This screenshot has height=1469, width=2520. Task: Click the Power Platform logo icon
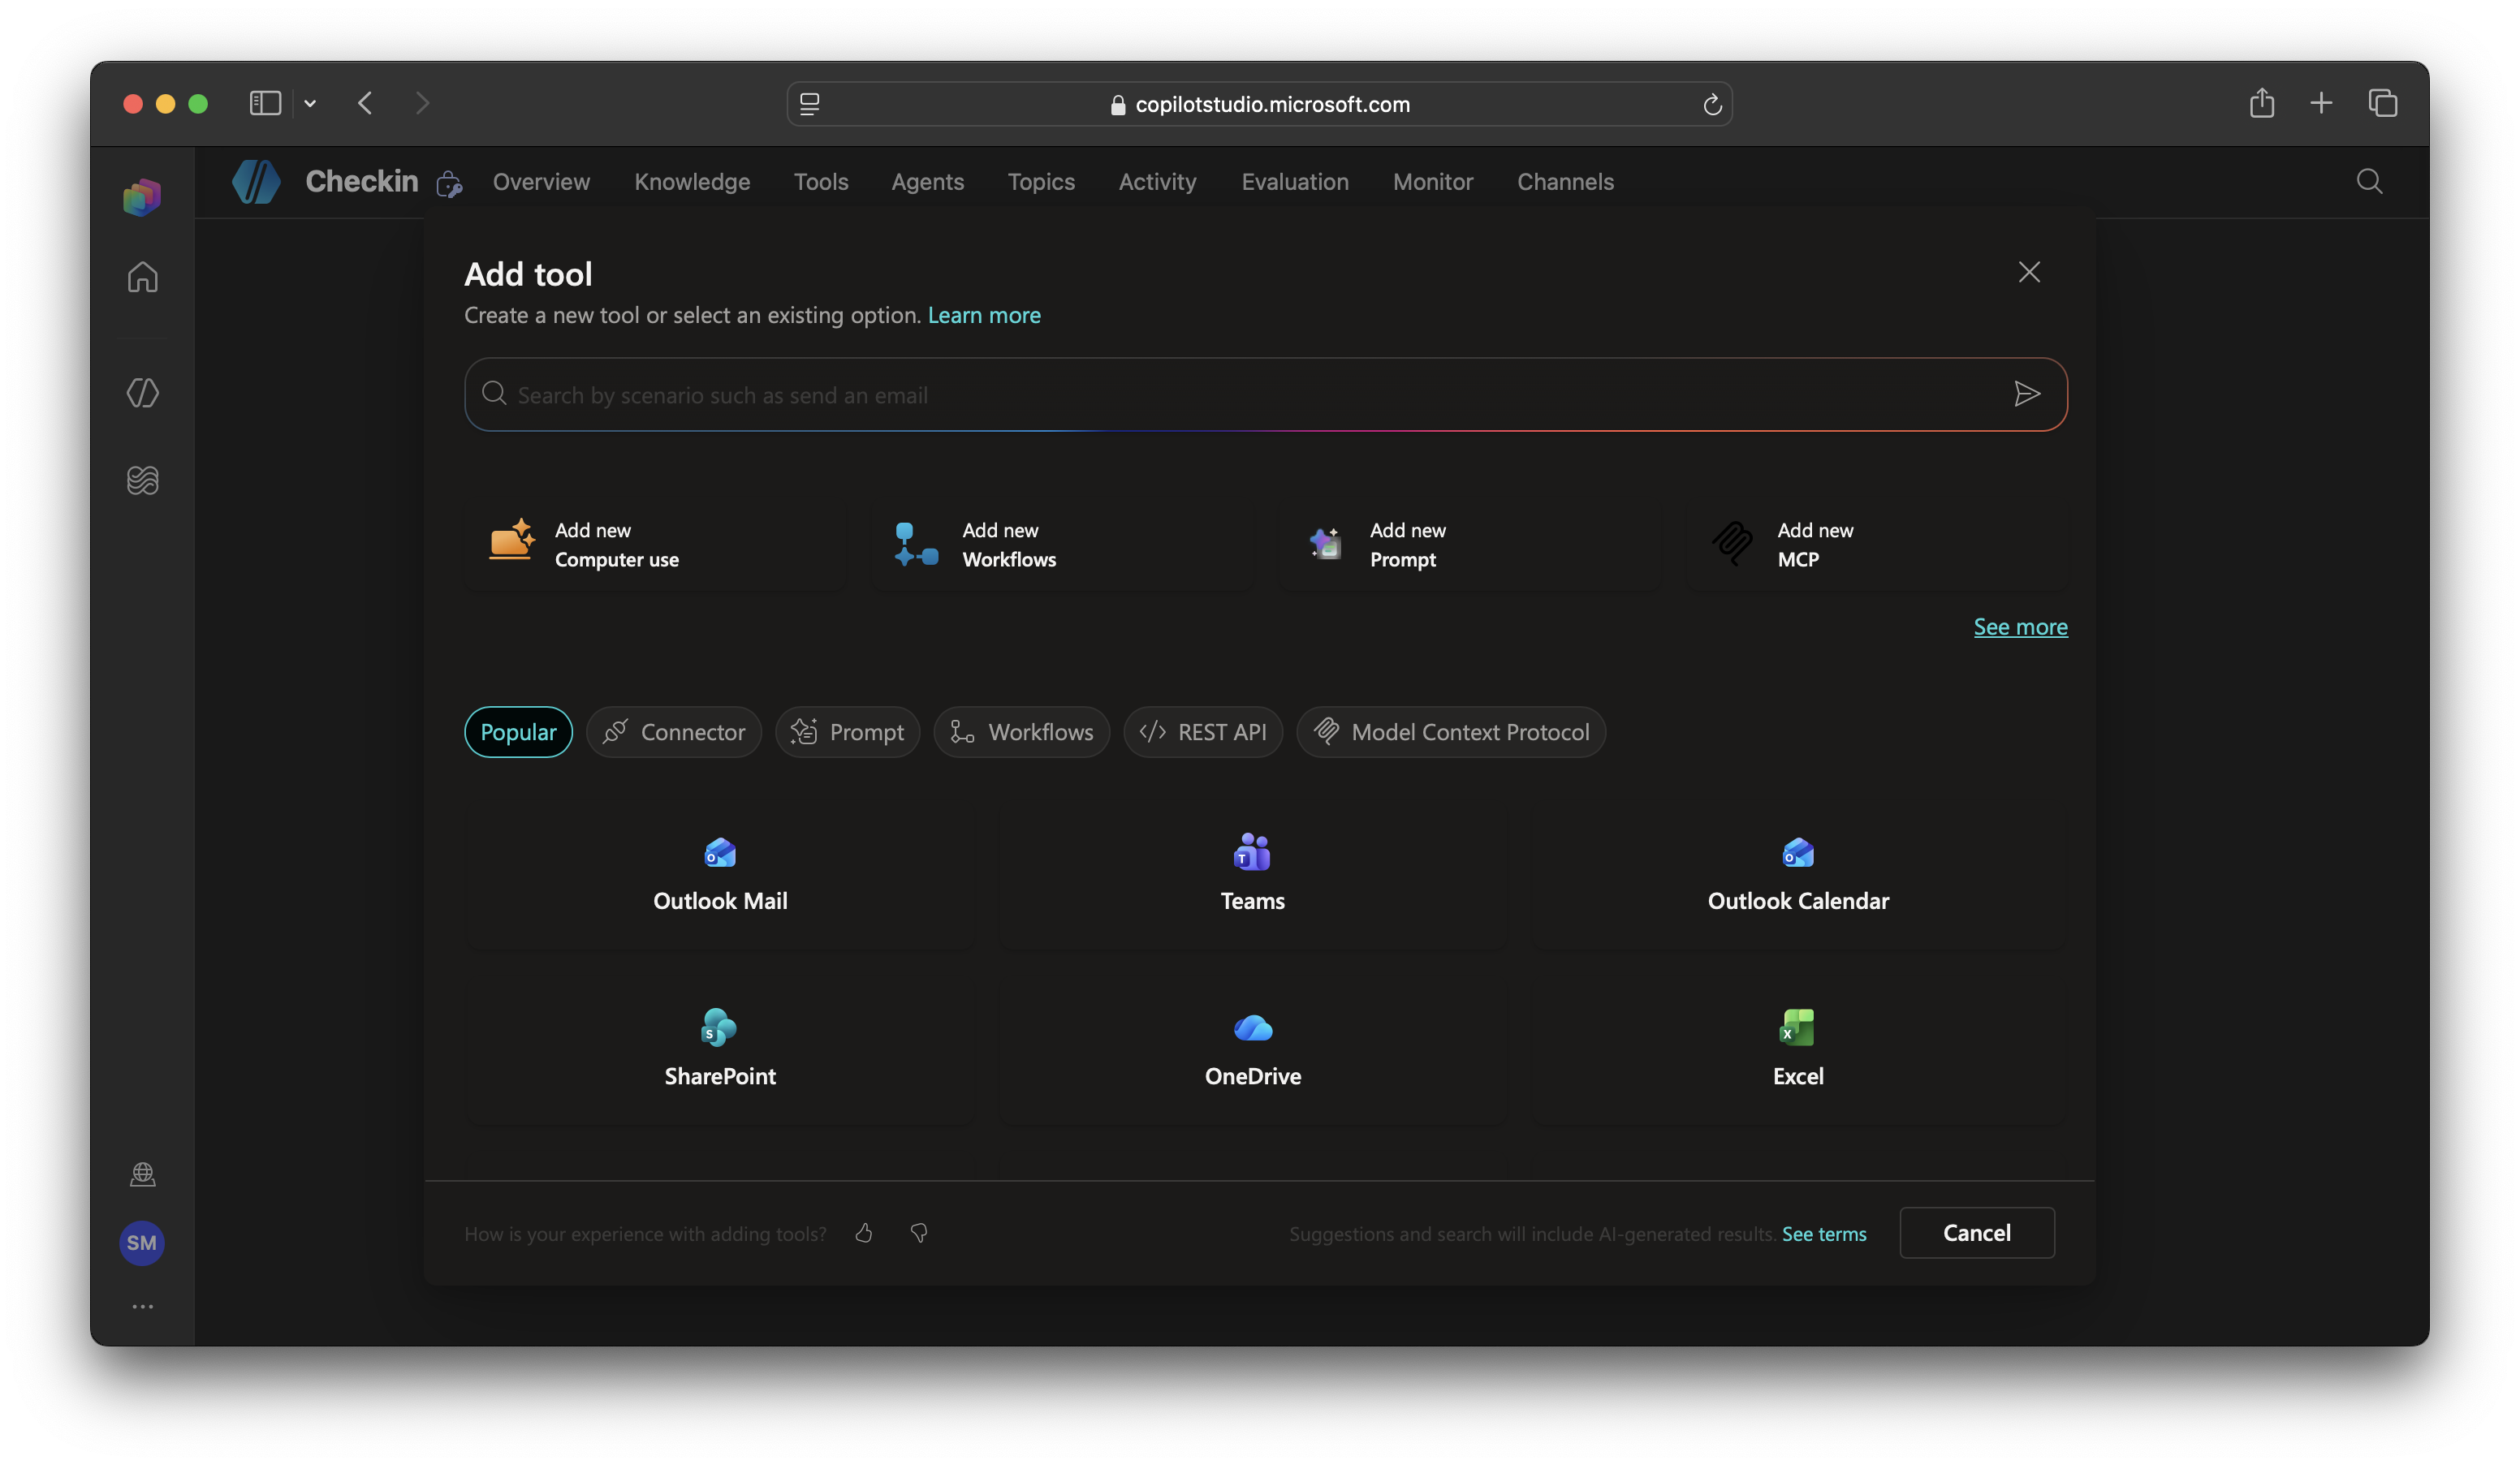[142, 197]
